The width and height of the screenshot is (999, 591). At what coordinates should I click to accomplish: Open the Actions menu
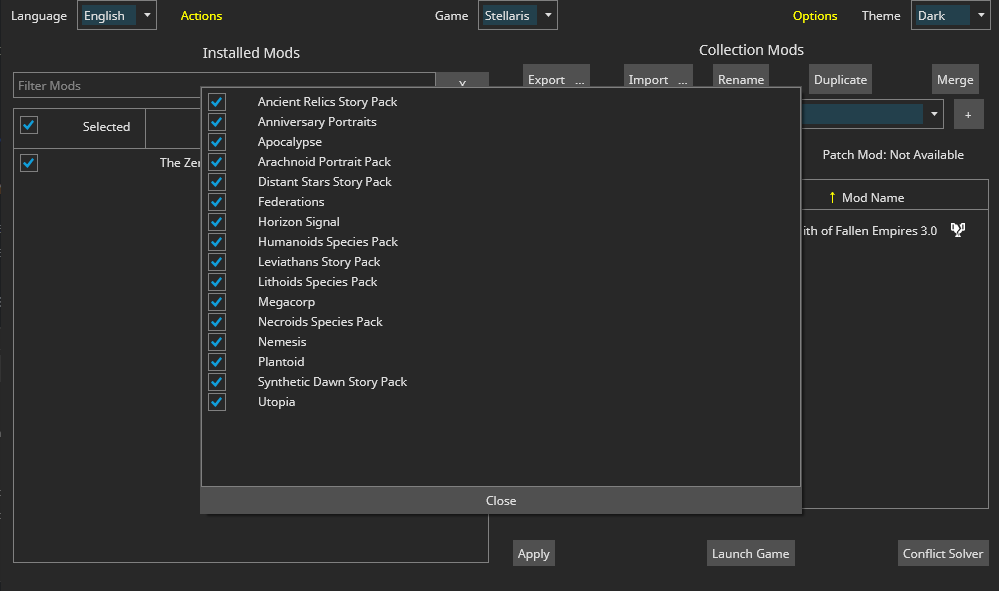(x=201, y=16)
